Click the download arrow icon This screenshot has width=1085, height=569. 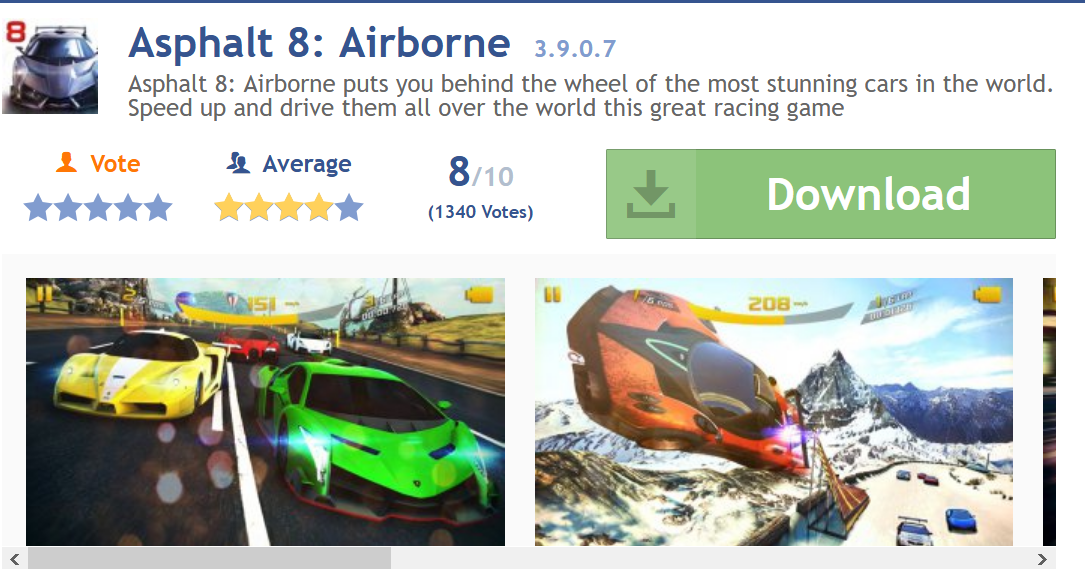pos(650,194)
